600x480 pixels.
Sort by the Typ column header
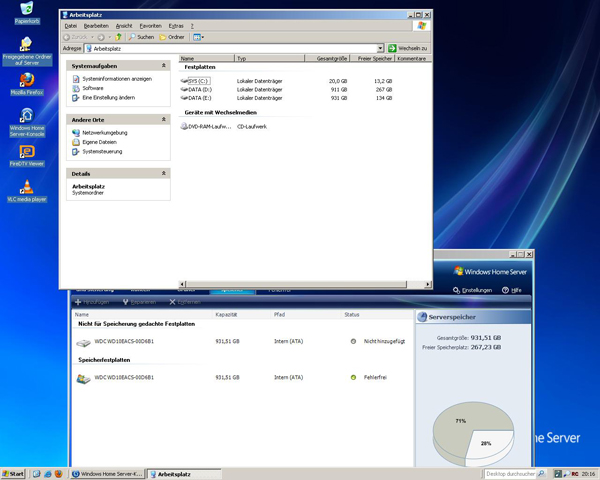[269, 58]
